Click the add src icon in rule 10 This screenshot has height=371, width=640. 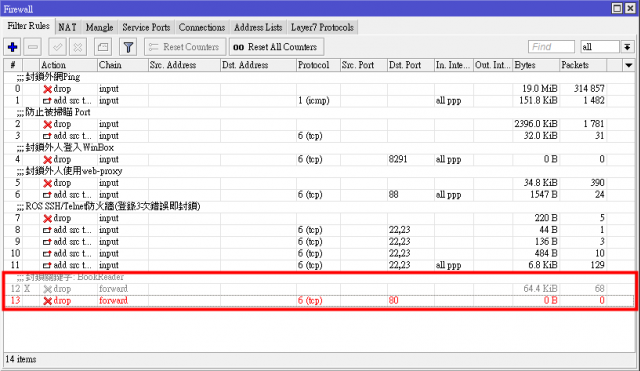click(x=47, y=254)
